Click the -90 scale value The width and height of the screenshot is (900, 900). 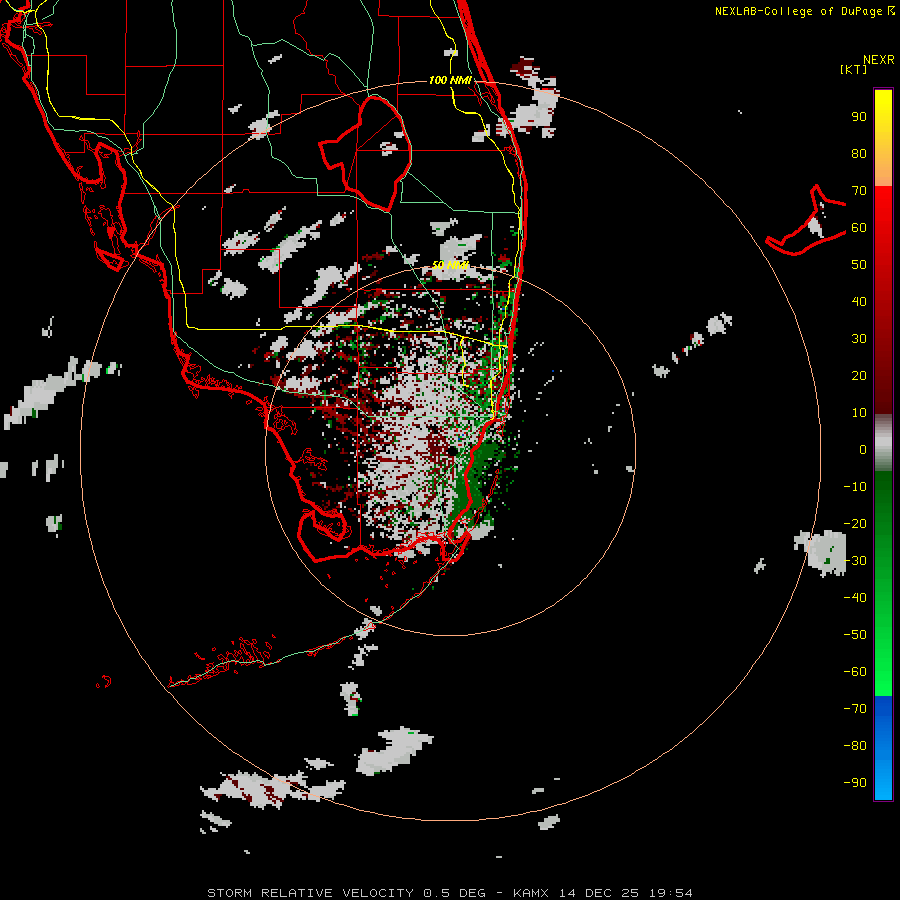(x=855, y=783)
